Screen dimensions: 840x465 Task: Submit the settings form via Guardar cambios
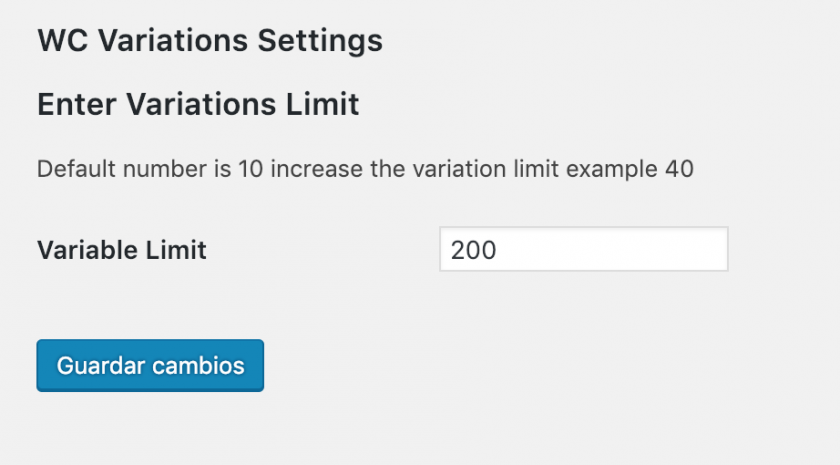(x=150, y=365)
